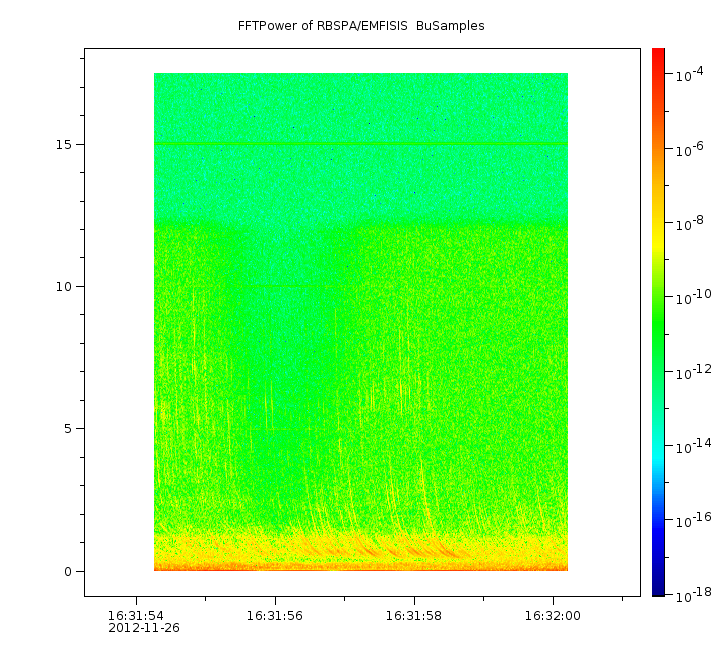
Task: Click the time label 16:31:54
Action: 136,616
